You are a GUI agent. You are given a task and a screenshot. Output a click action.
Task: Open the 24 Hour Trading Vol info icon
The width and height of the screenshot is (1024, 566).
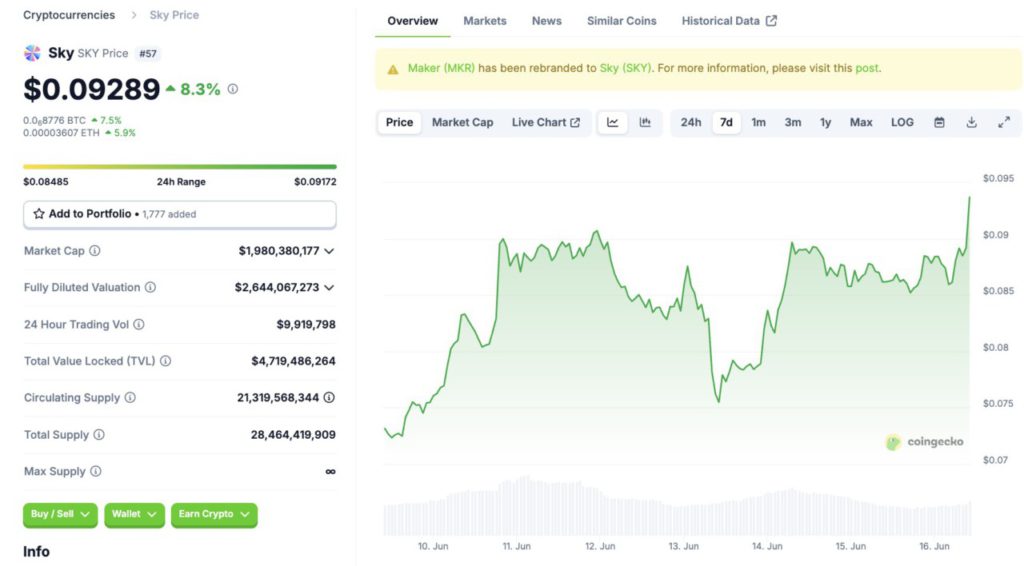138,324
